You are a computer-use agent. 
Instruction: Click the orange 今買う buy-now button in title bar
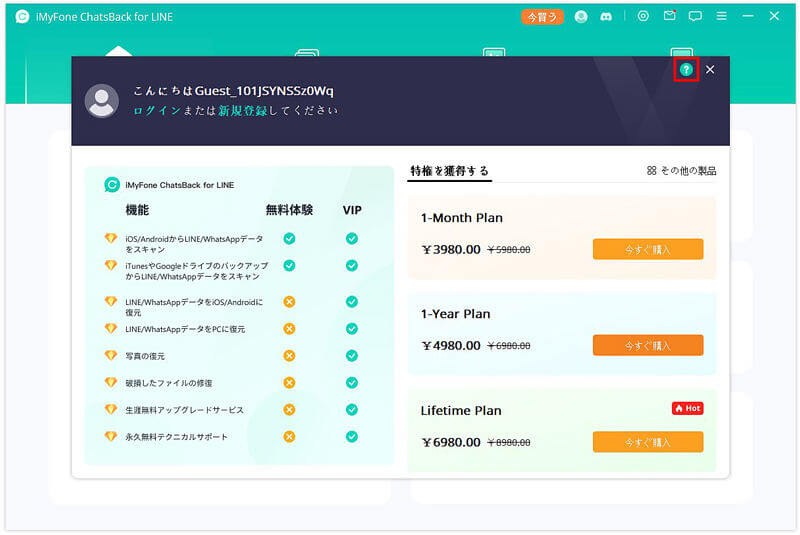[x=542, y=17]
